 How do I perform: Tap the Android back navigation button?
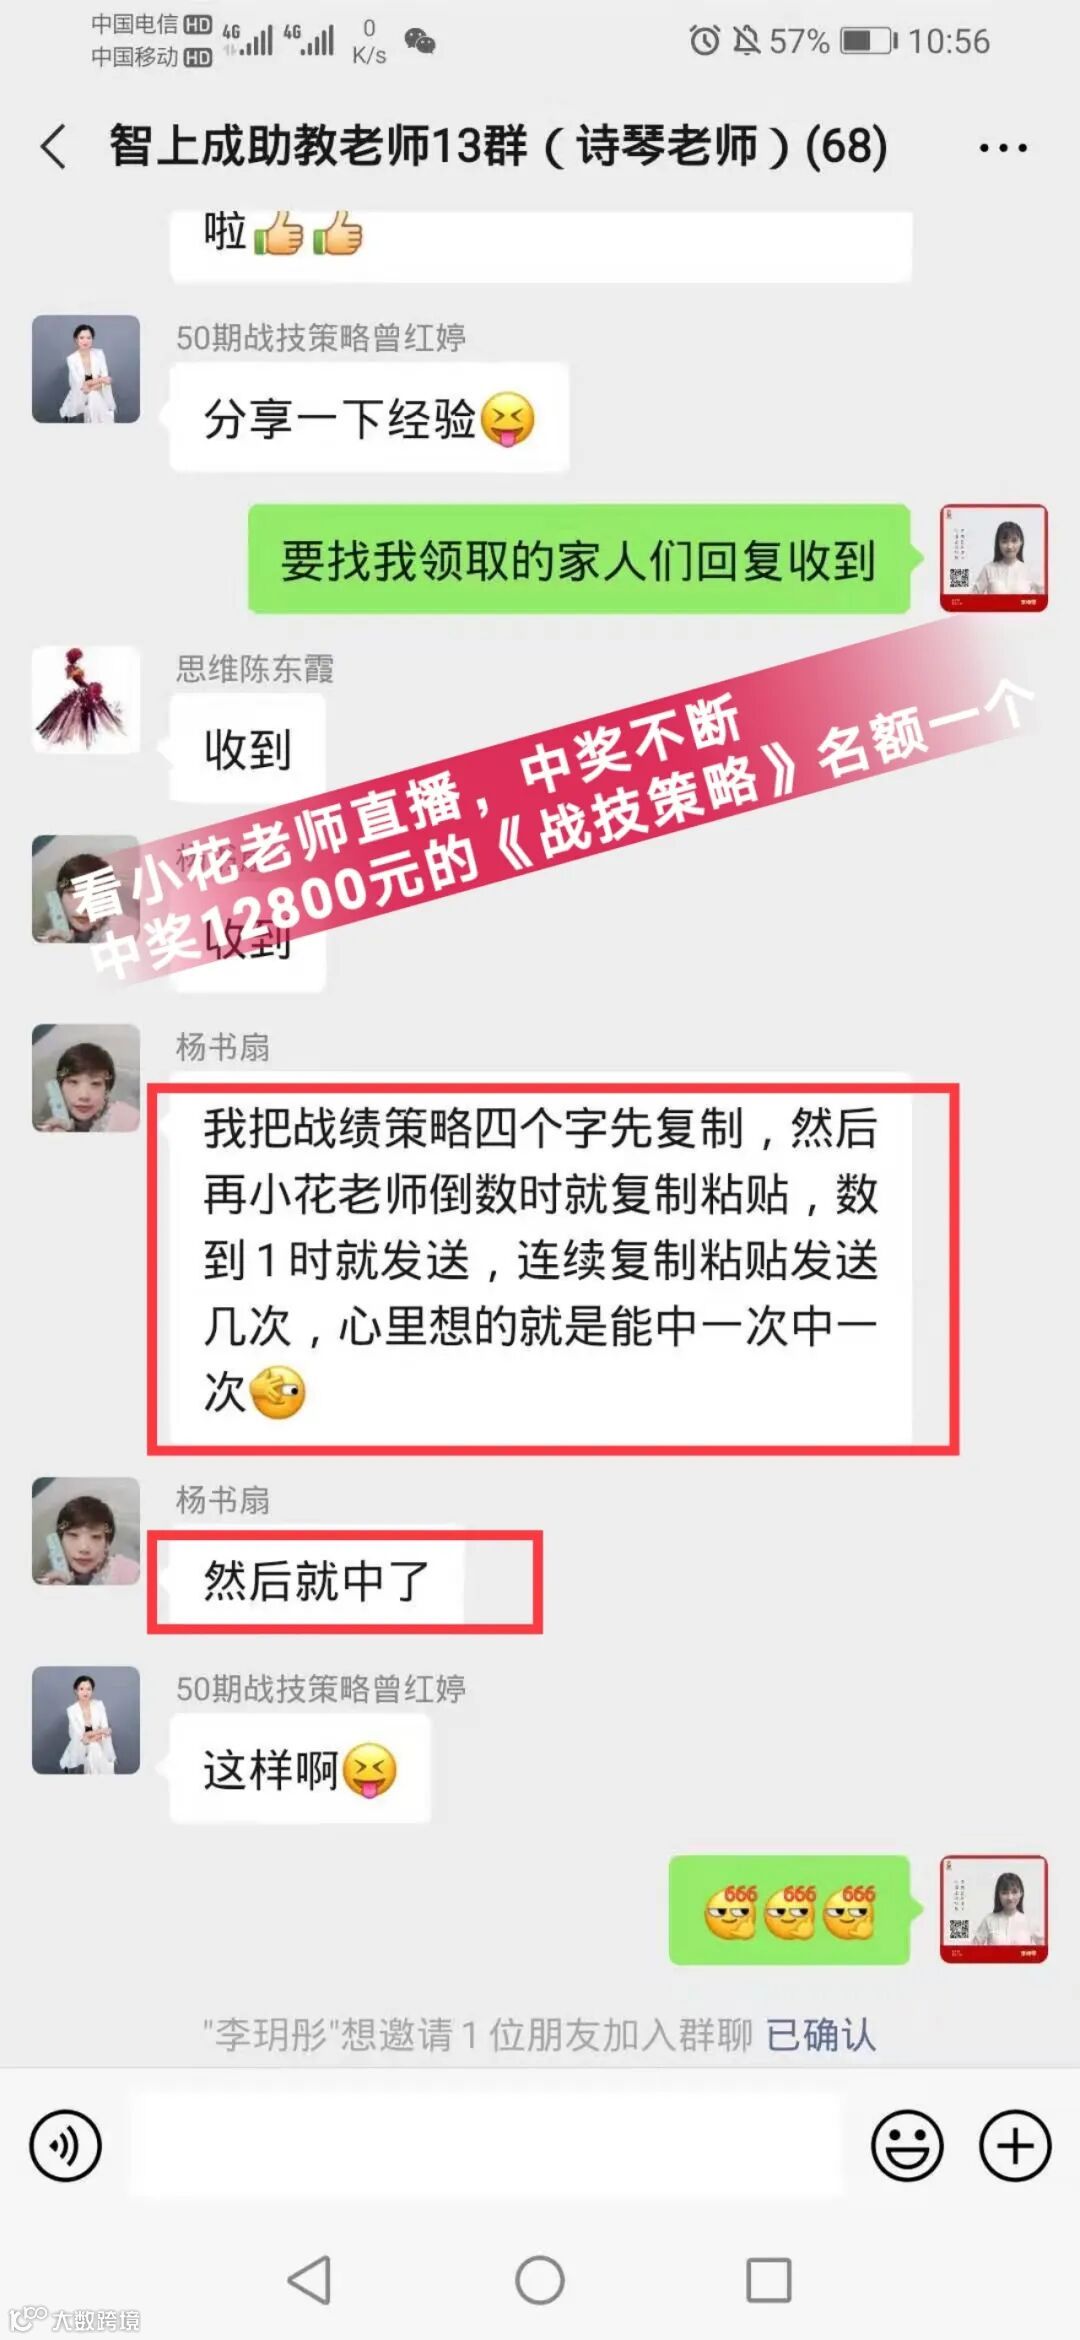click(309, 2280)
